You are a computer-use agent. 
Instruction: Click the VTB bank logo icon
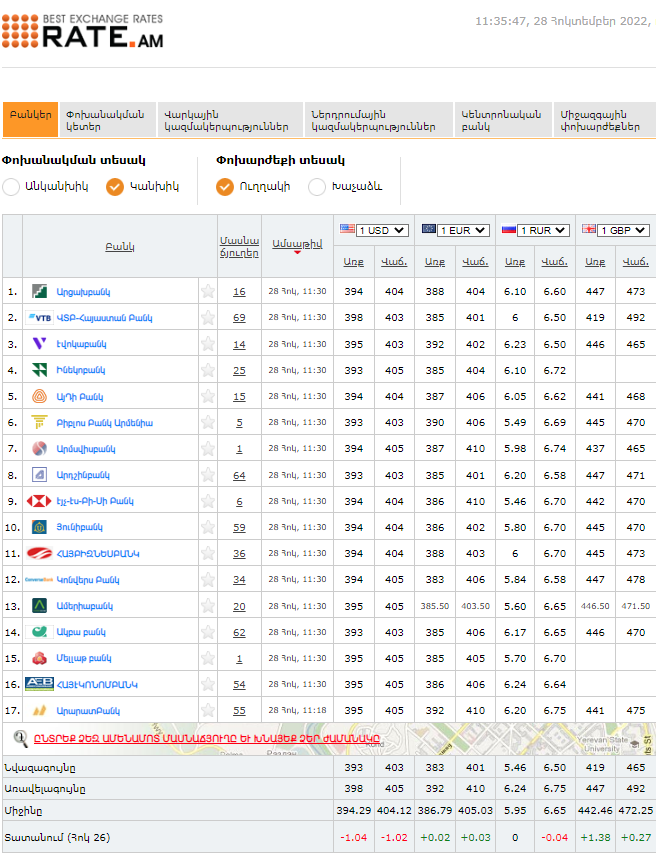click(39, 317)
